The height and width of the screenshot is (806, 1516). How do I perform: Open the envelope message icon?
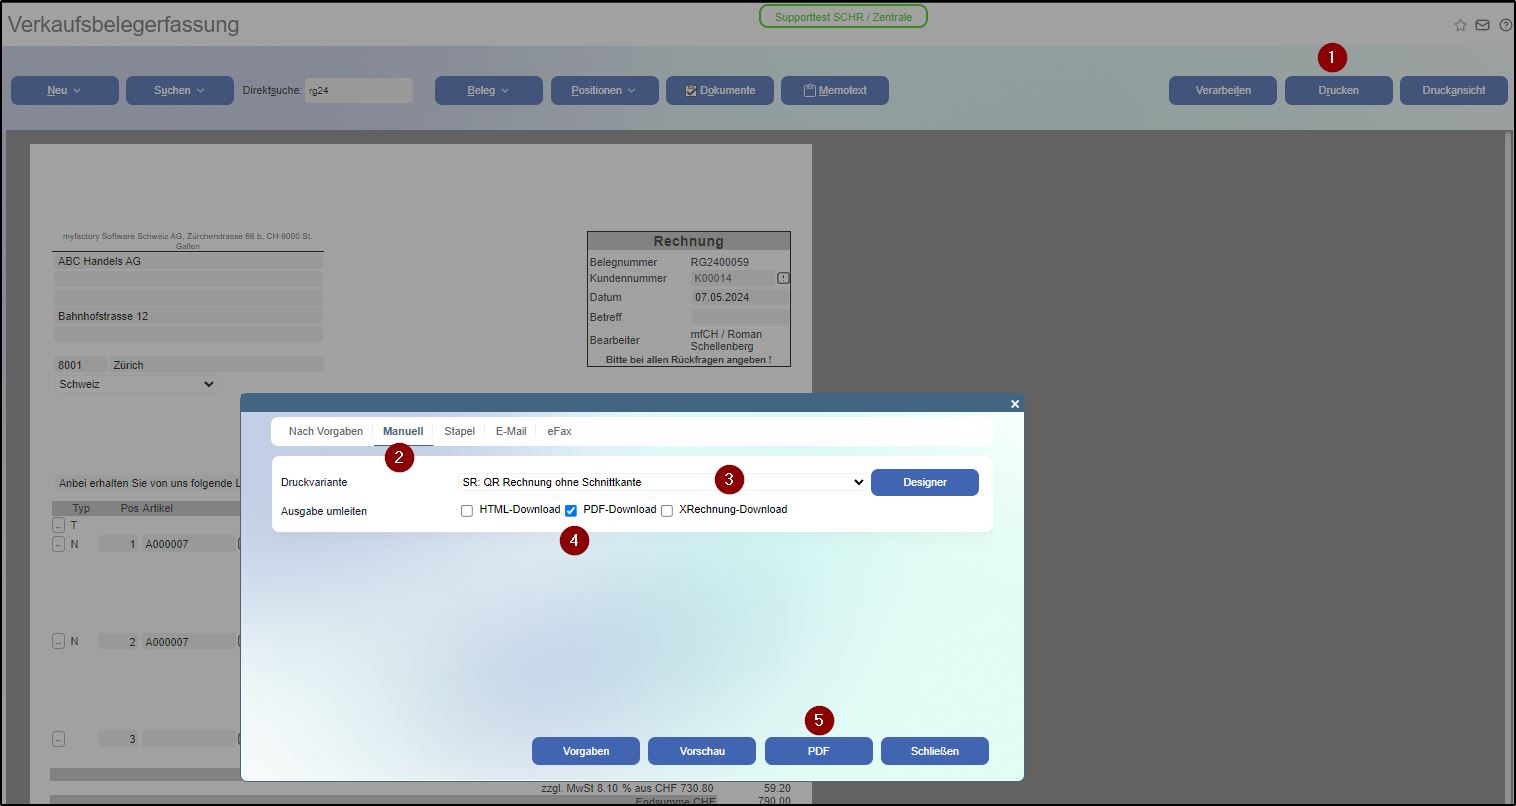[1483, 25]
